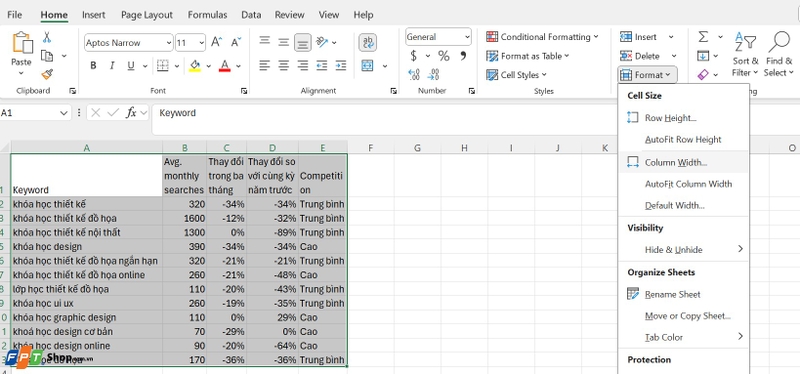
Task: Toggle Wrap Text button
Action: point(367,42)
